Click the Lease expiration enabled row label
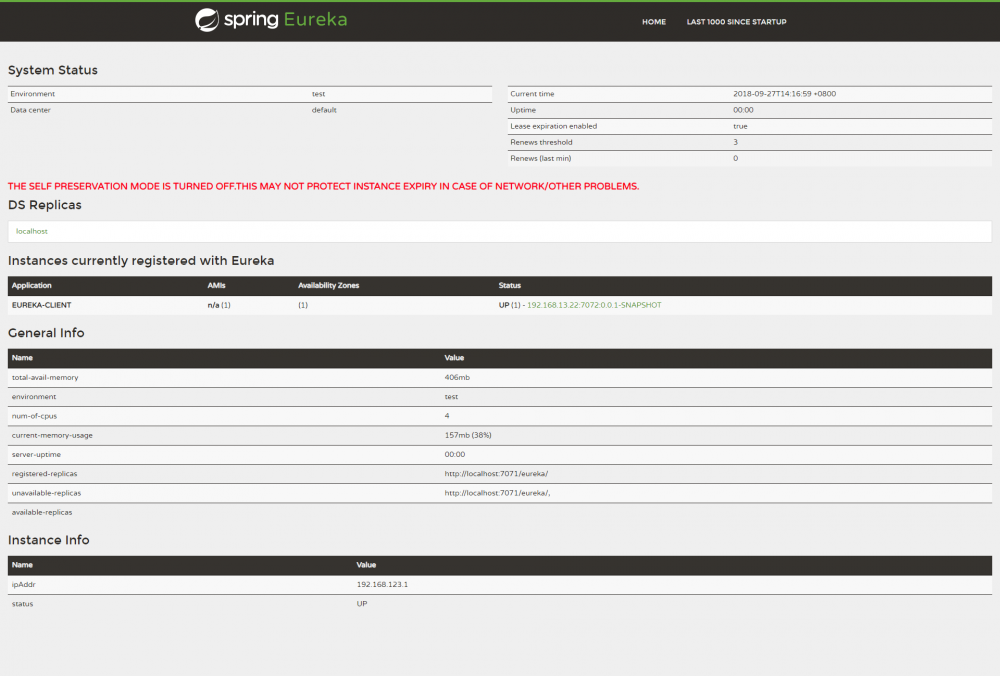 (554, 126)
